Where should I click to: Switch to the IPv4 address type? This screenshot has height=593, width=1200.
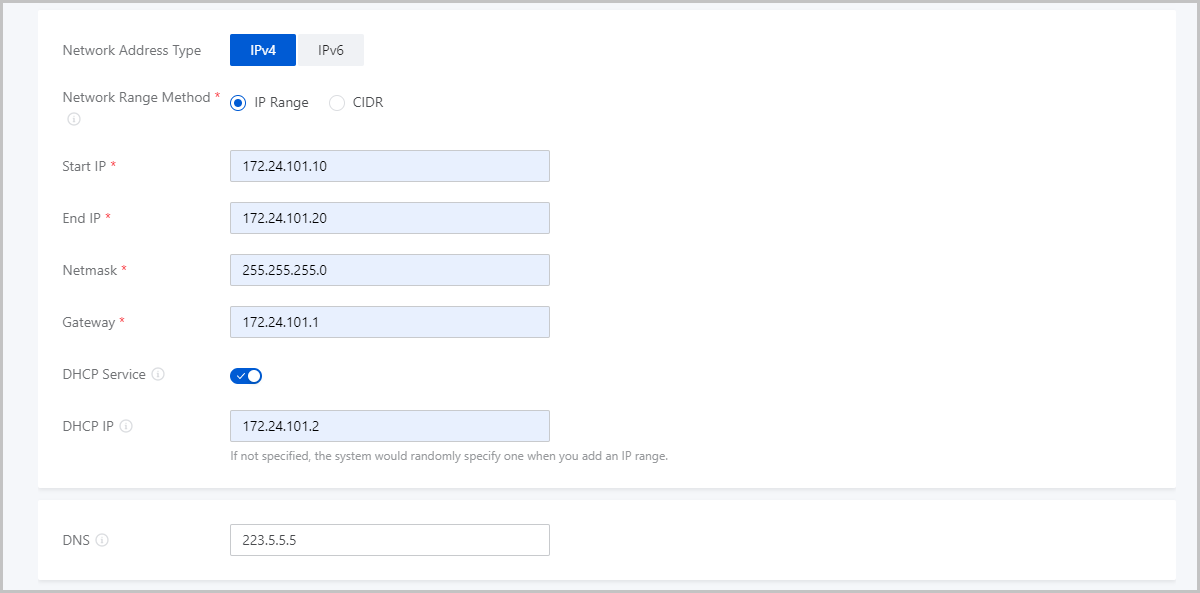point(263,50)
